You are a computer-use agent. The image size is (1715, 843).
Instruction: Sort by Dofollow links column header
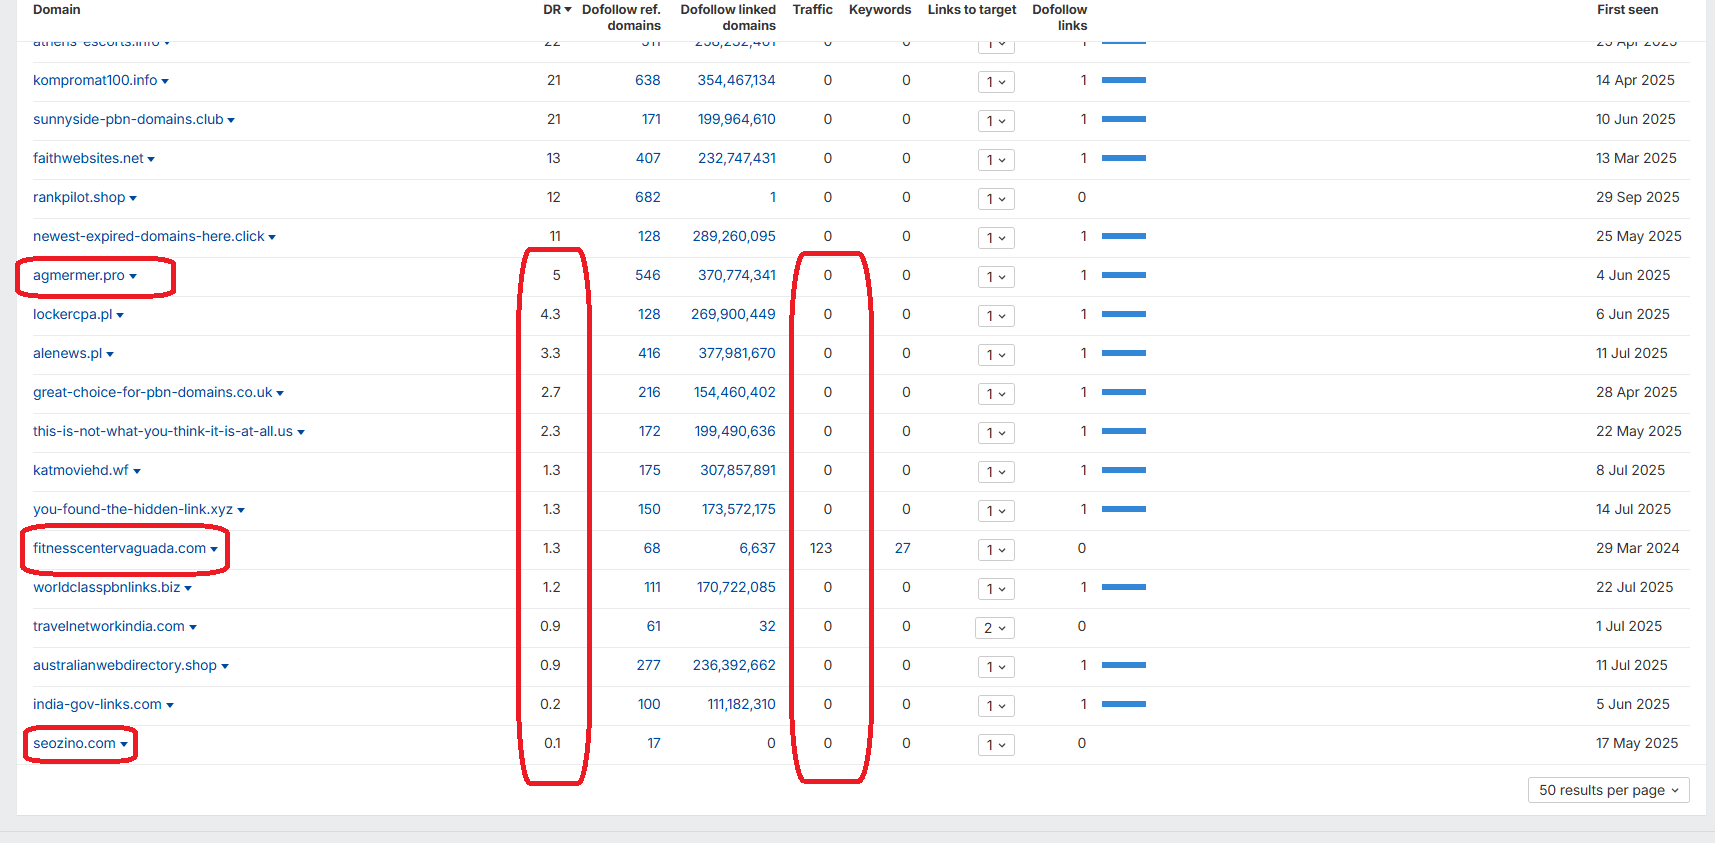tap(1060, 17)
